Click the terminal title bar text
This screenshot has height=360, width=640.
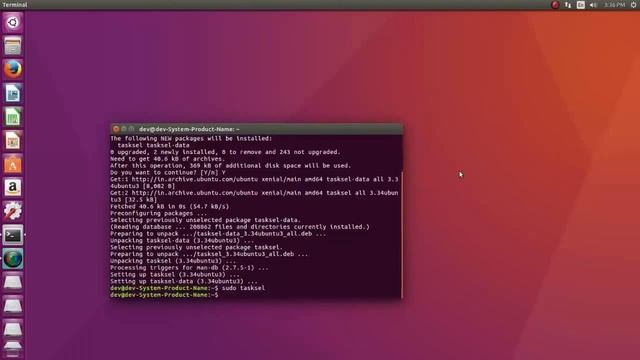[189, 129]
